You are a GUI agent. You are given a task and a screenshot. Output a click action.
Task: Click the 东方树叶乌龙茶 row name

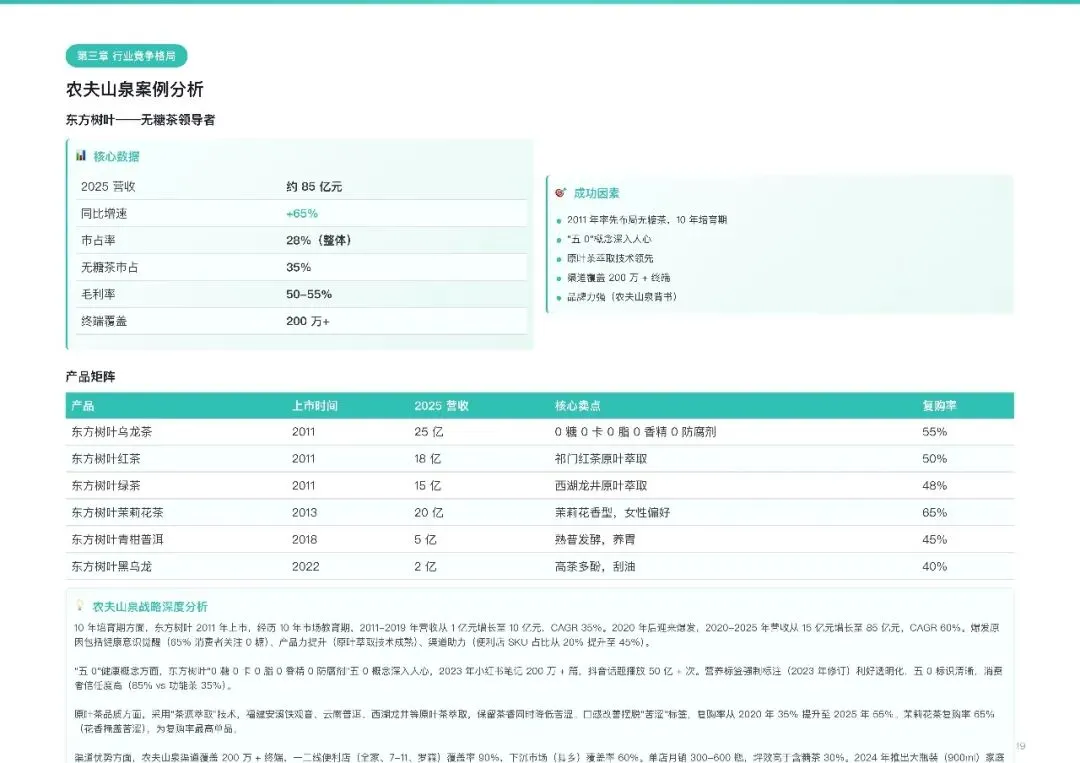112,432
